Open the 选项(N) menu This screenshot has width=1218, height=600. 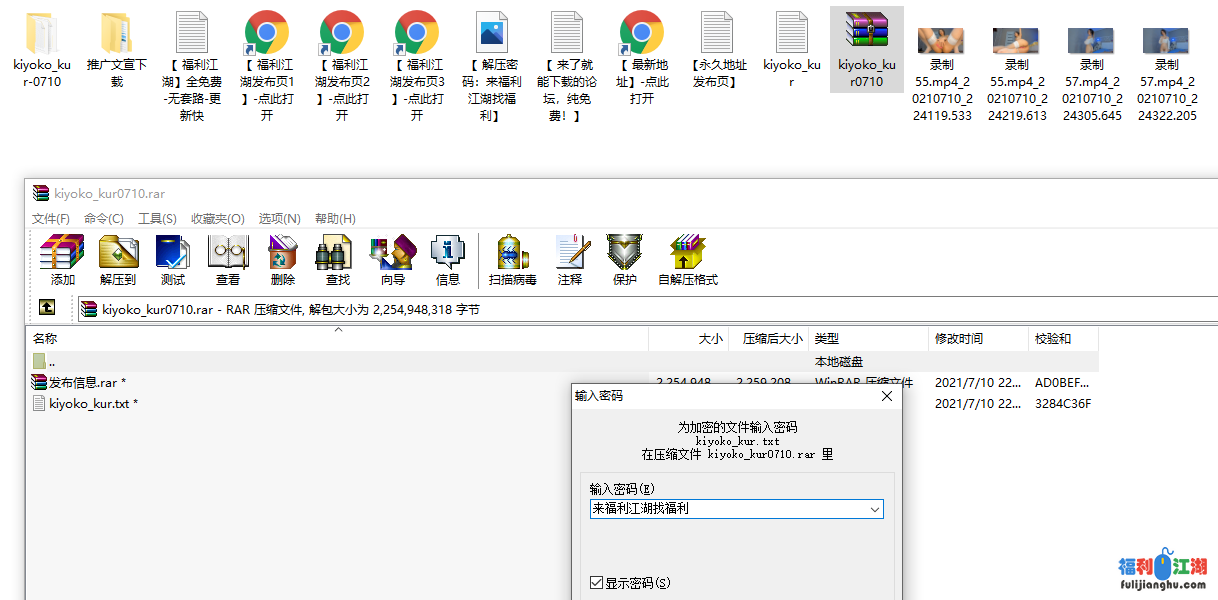point(279,219)
